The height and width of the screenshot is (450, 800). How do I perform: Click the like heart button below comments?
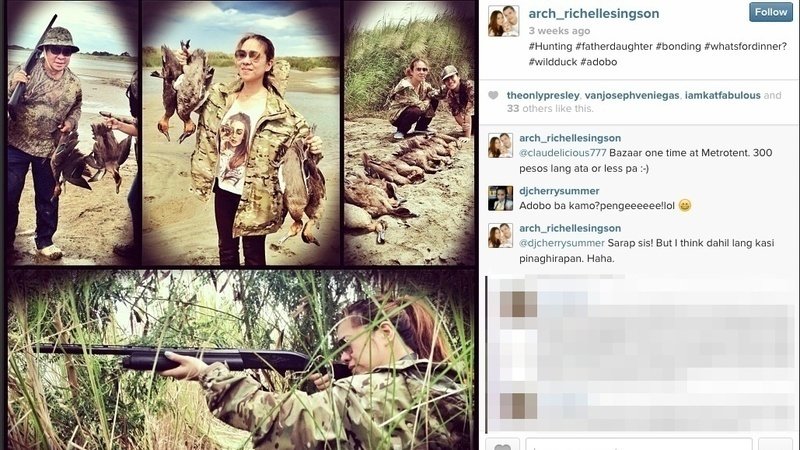click(503, 446)
